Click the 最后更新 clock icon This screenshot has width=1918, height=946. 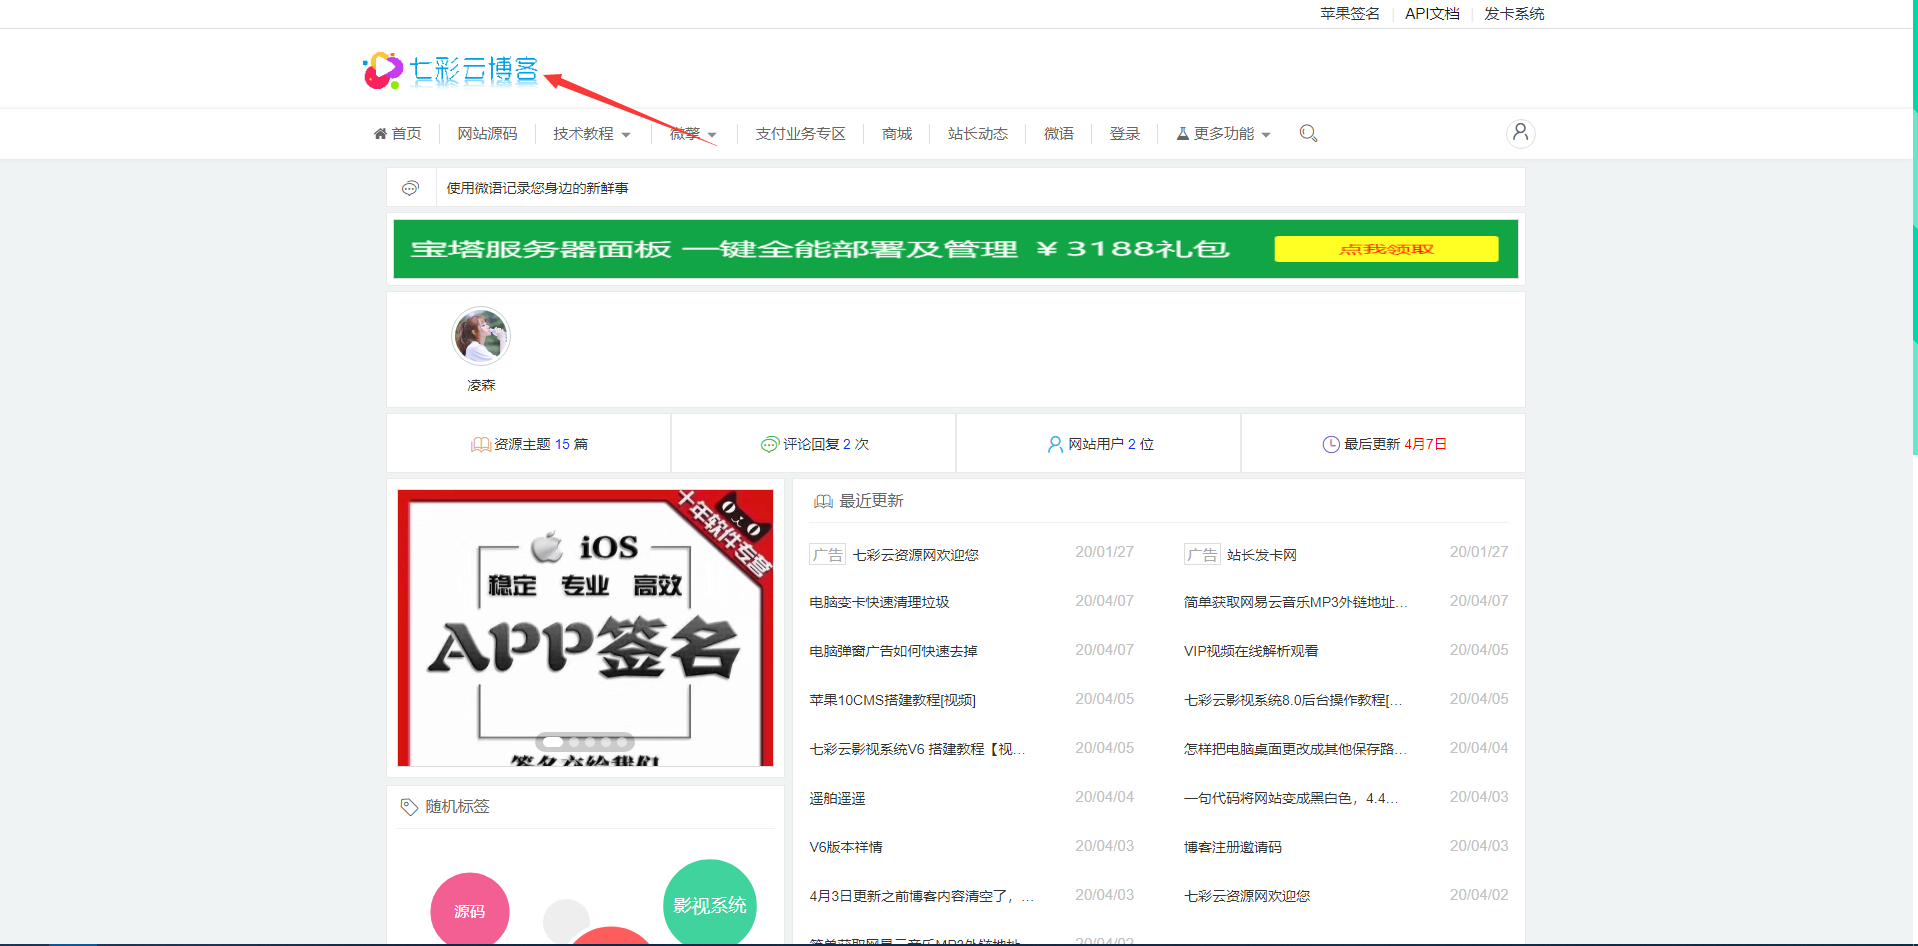1331,445
